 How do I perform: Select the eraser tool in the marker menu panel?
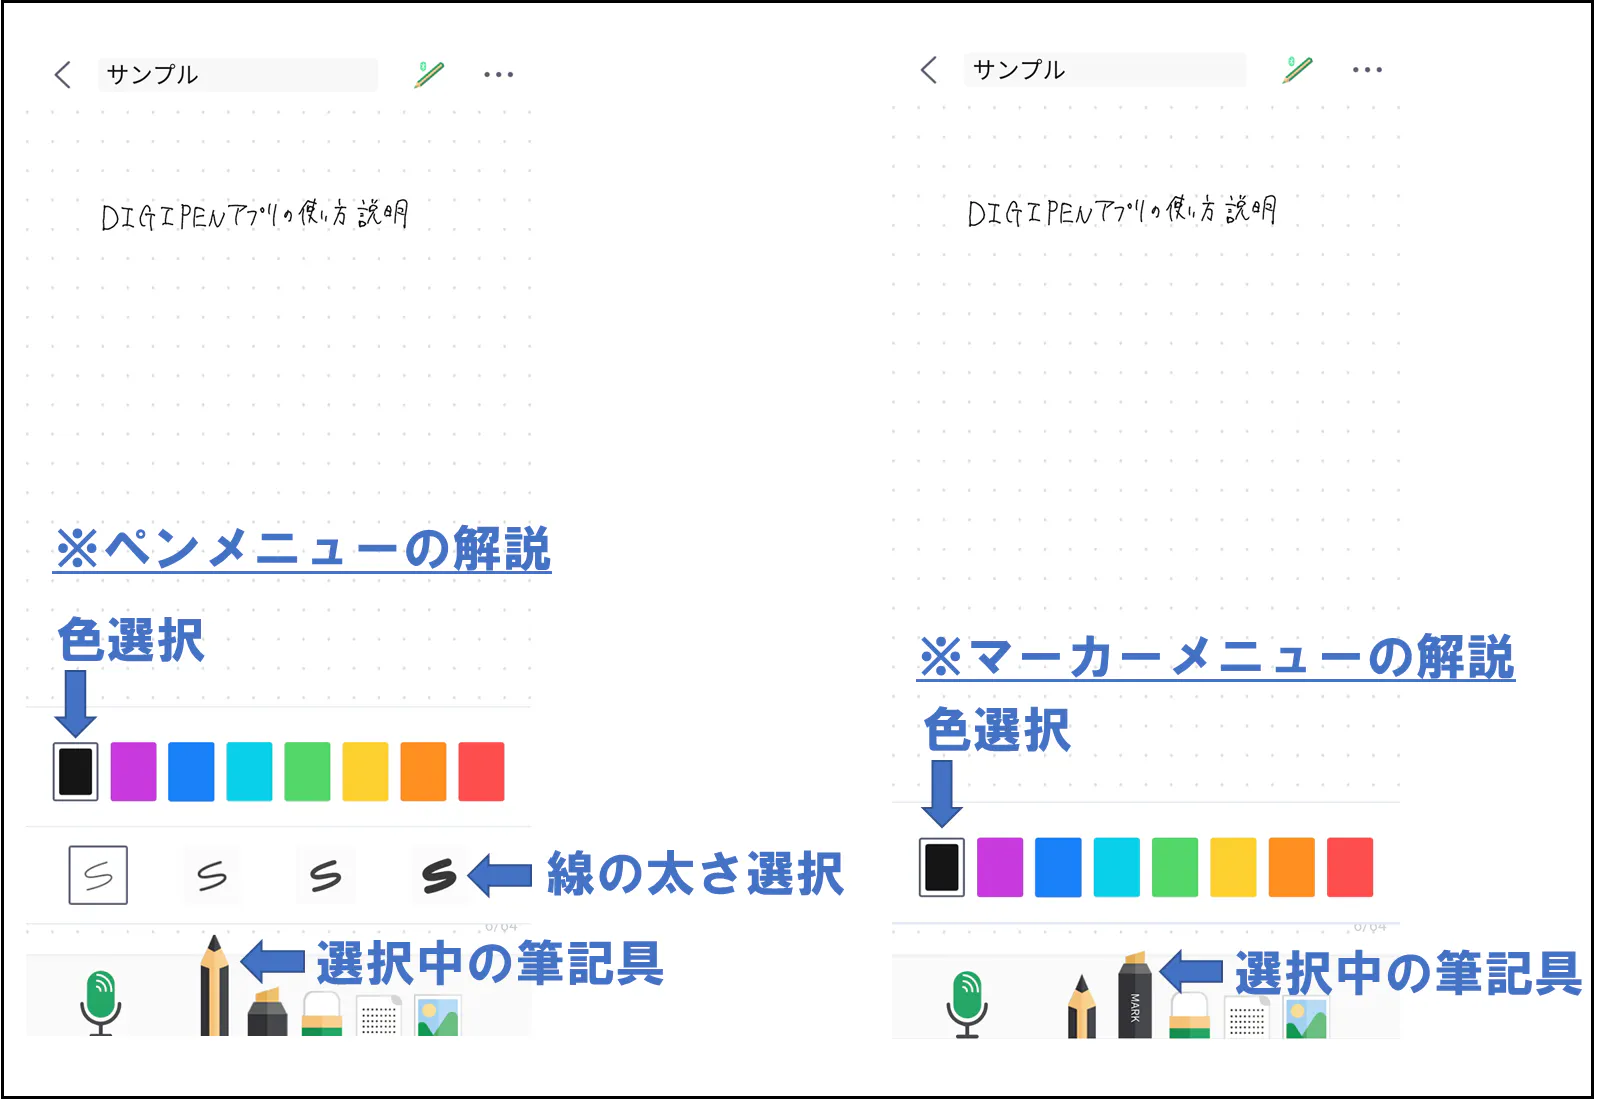1190,1016
